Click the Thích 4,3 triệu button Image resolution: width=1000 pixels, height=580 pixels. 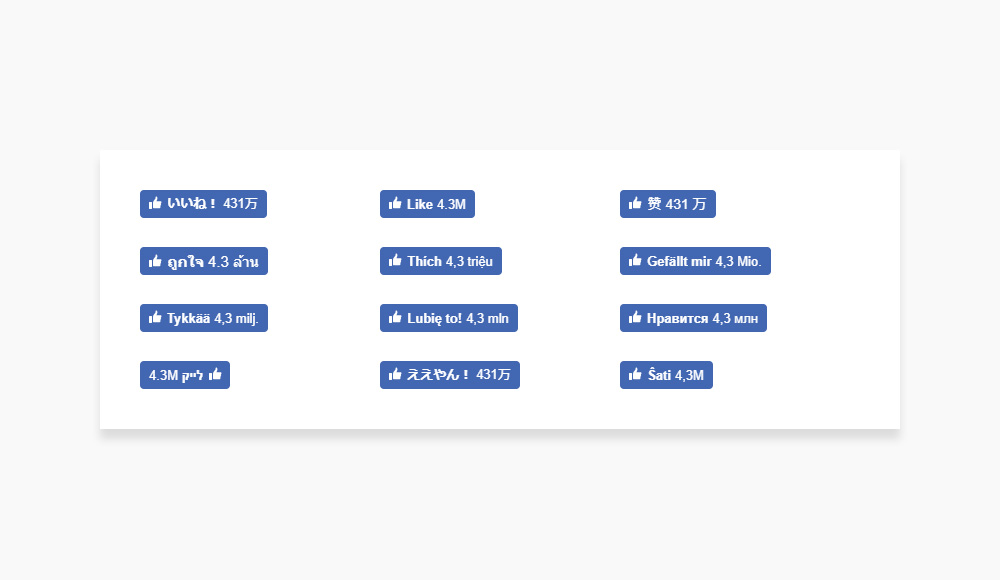pyautogui.click(x=441, y=261)
